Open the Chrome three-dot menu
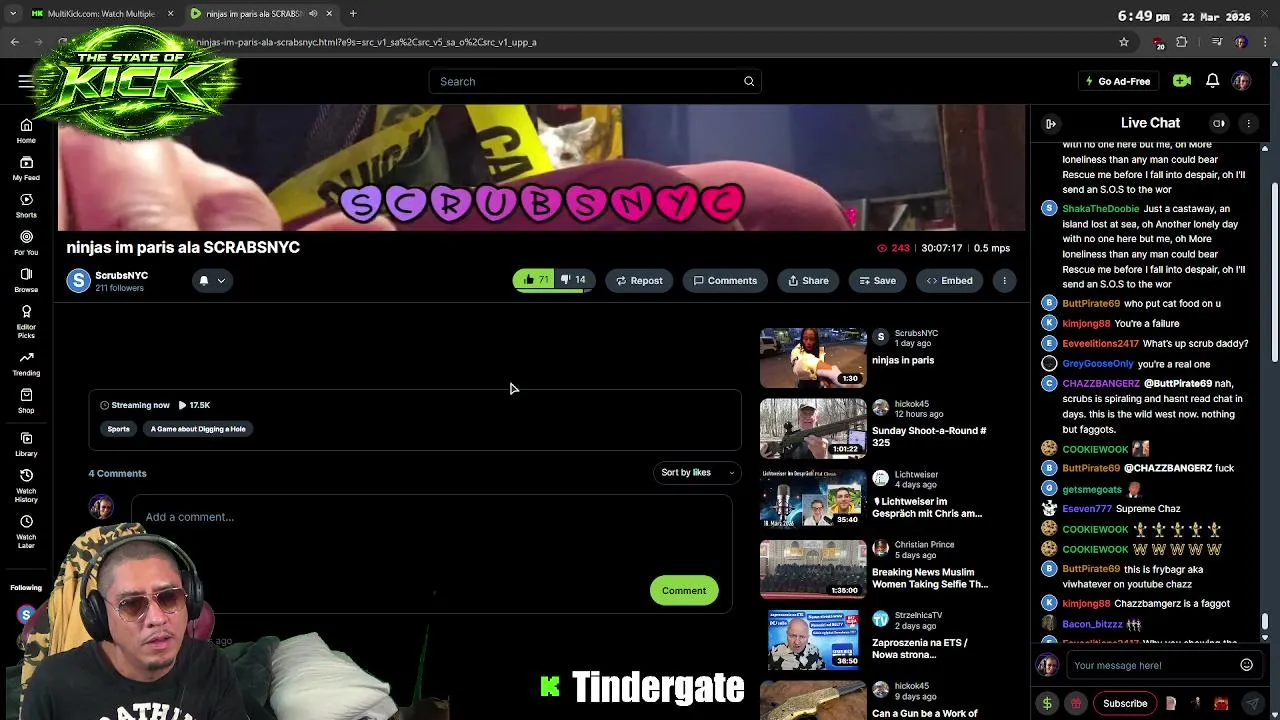This screenshot has width=1280, height=720. coord(1265,42)
